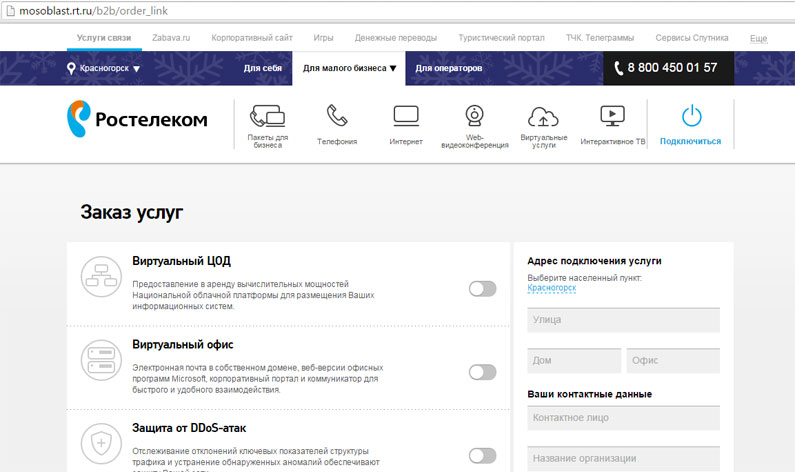This screenshot has width=795, height=472.
Task: Select the Для операторов tab
Action: coord(449,69)
